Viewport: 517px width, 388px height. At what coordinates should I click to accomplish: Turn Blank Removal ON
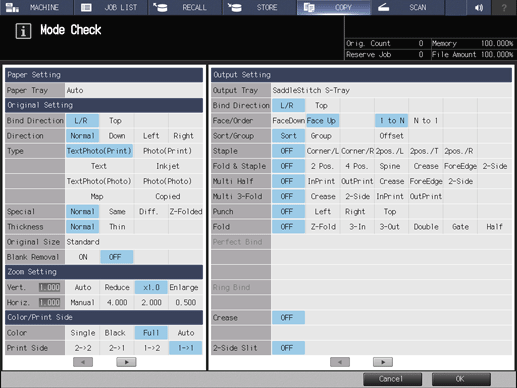coord(83,257)
